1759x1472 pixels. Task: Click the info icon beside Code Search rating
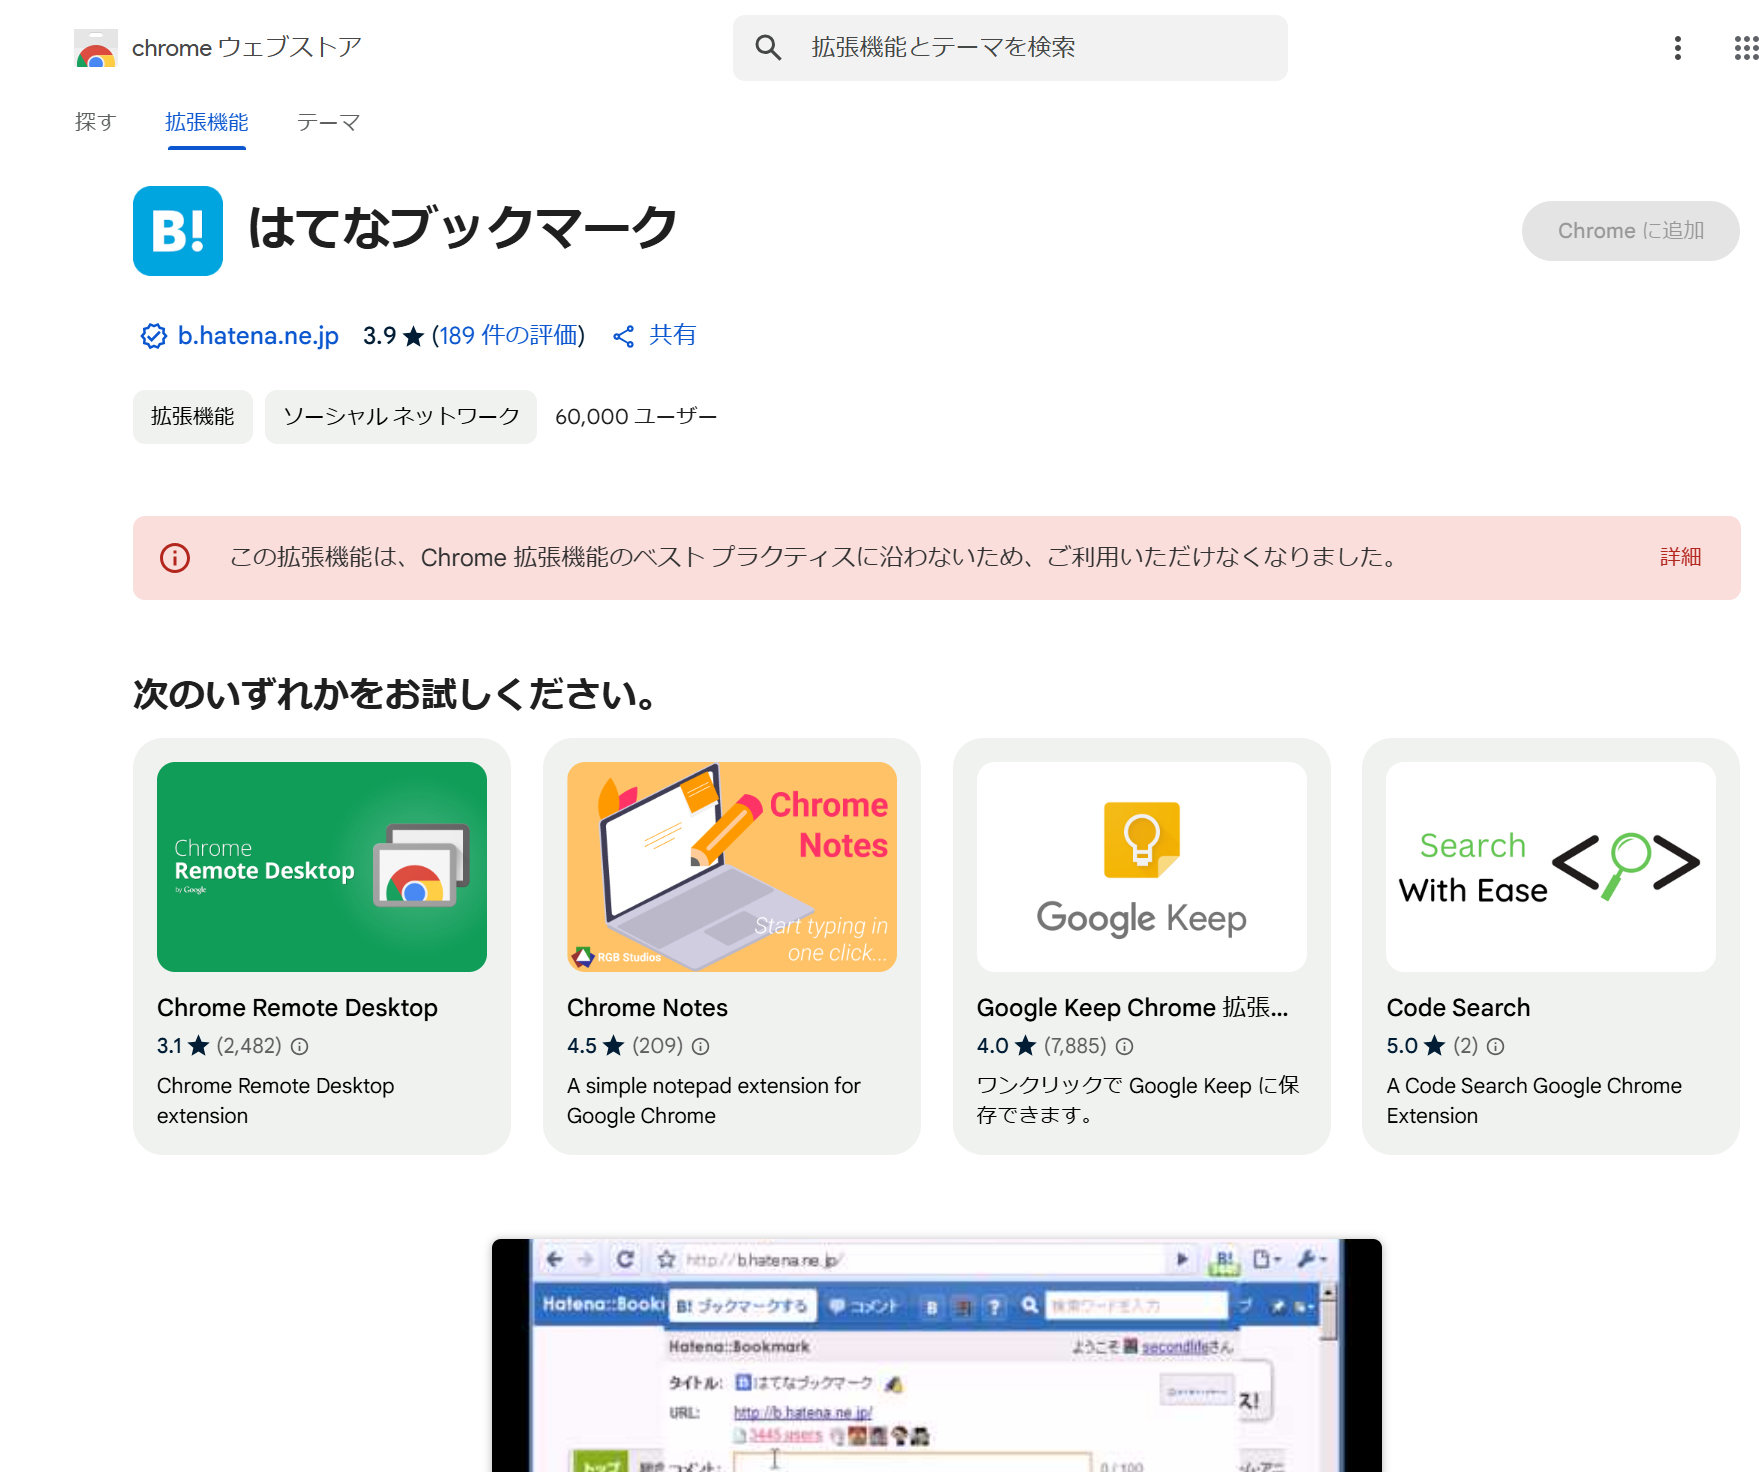tap(1496, 1047)
